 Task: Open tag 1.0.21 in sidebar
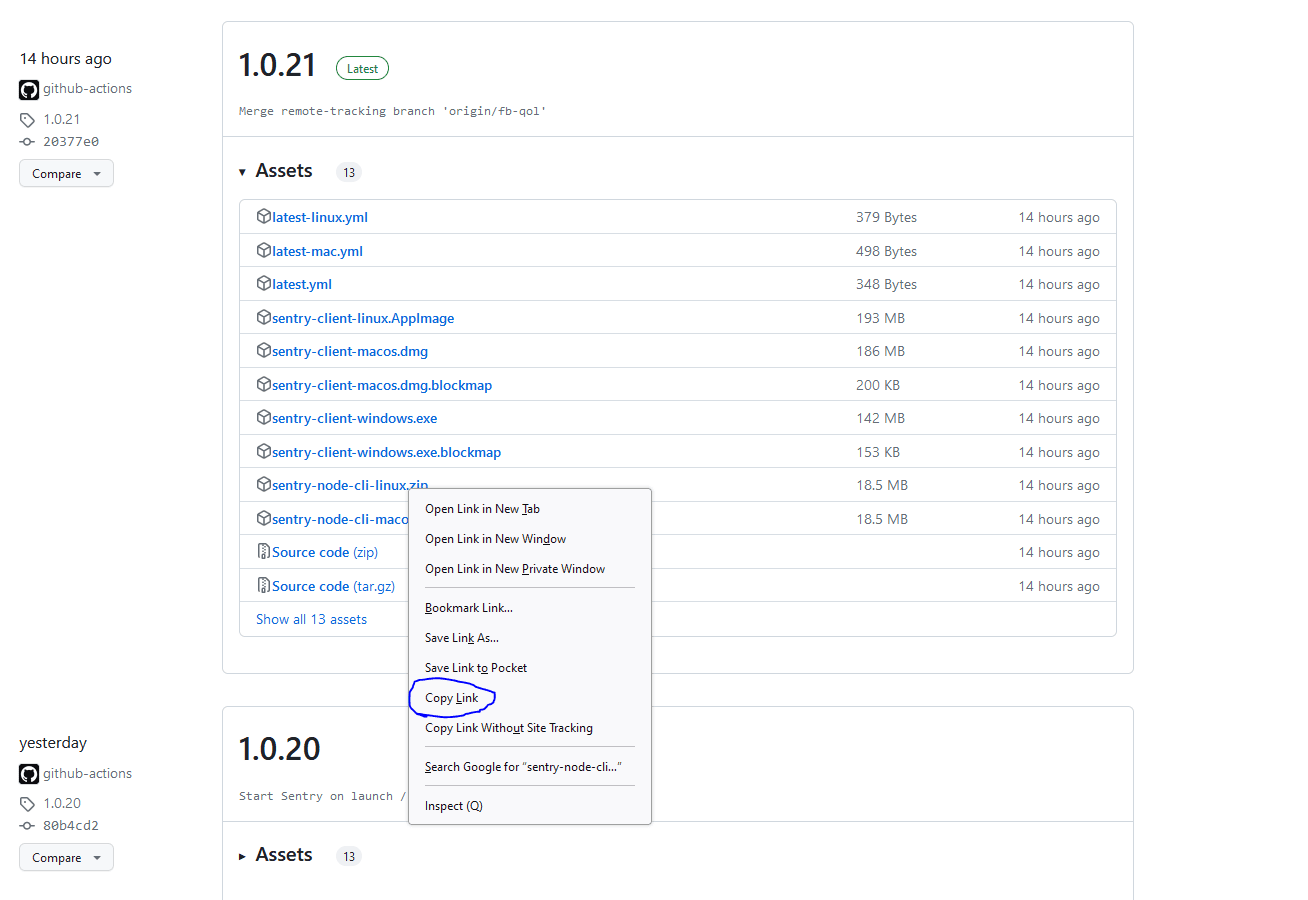point(62,119)
